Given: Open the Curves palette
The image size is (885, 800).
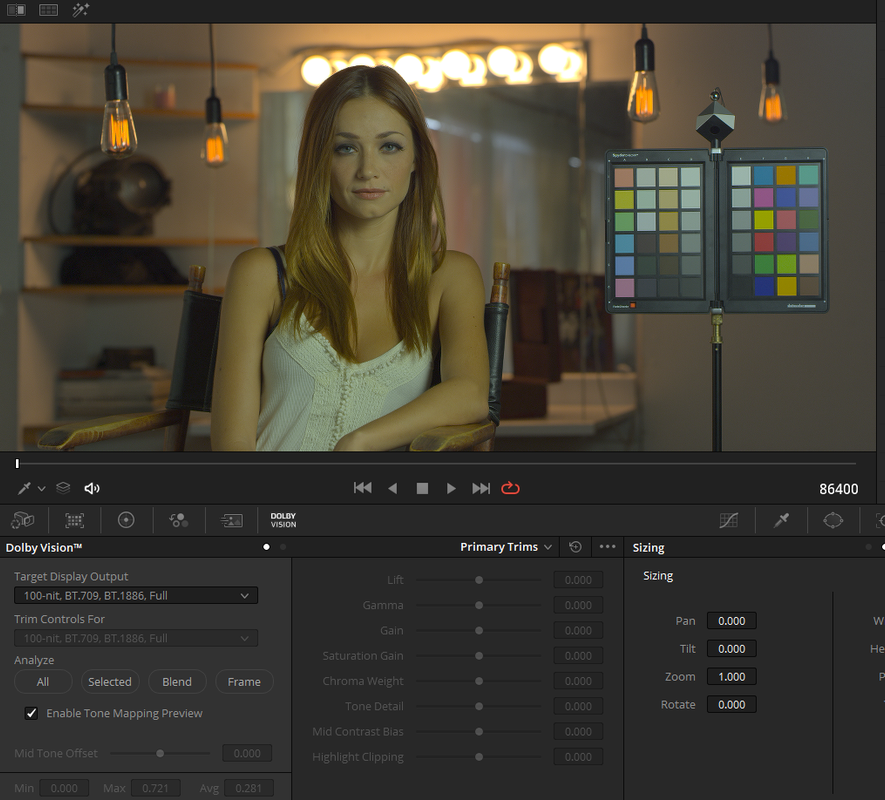Looking at the screenshot, I should coord(729,520).
